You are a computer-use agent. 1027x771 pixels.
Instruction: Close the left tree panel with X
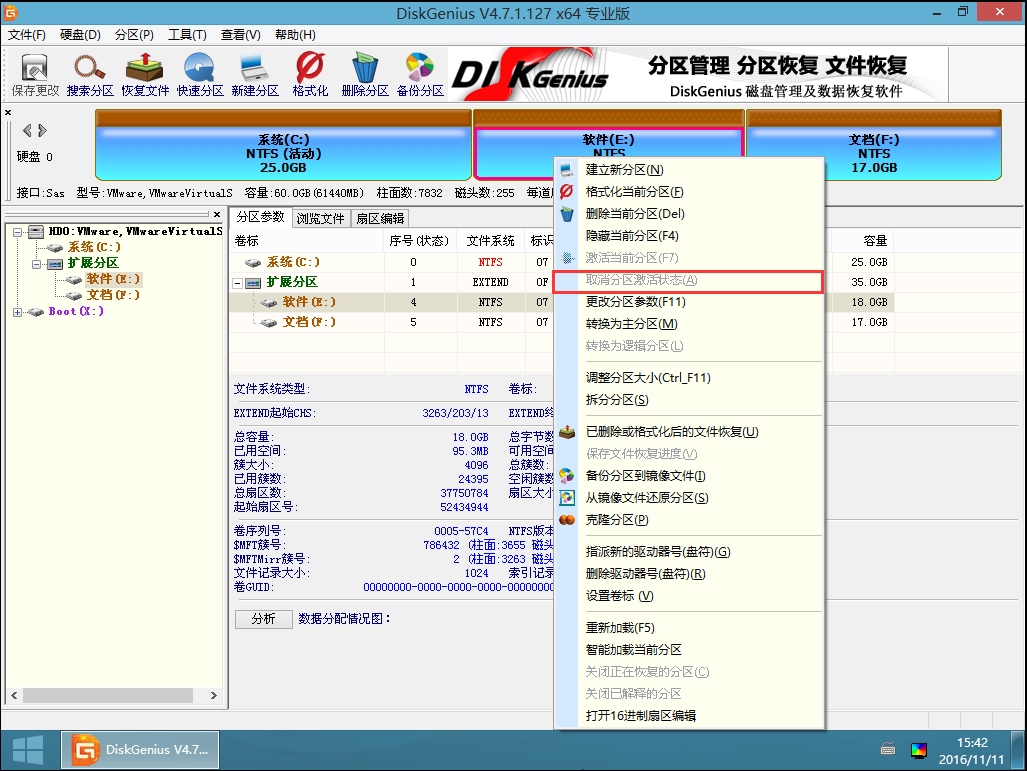217,214
